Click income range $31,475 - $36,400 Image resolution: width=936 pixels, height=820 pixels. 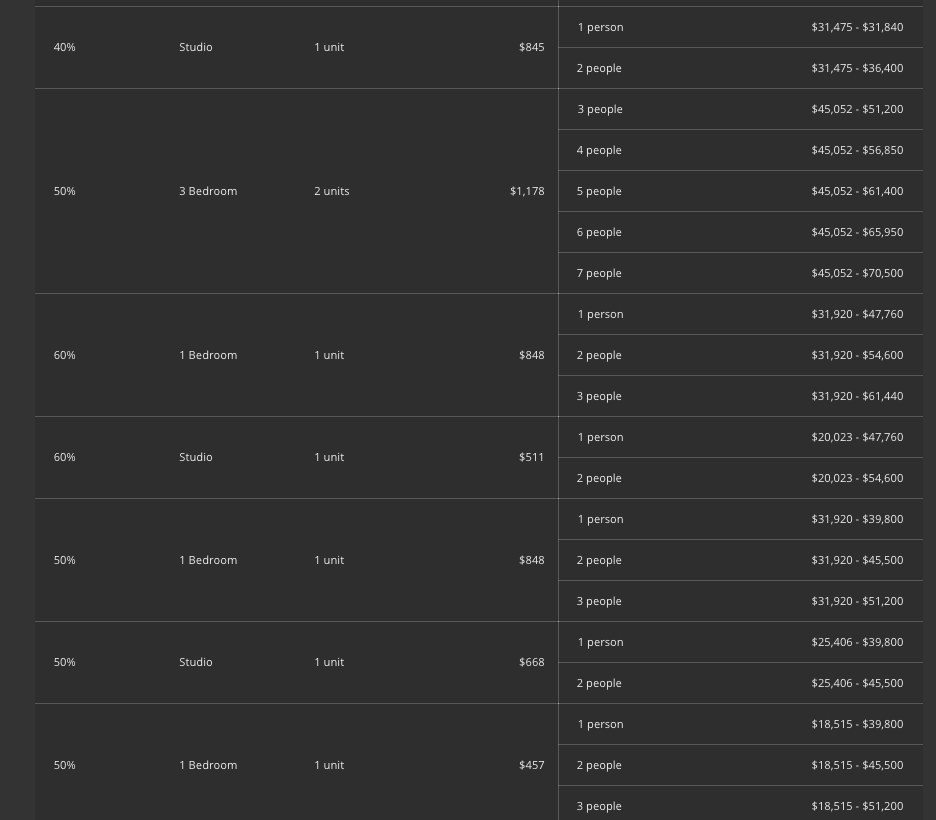(857, 68)
